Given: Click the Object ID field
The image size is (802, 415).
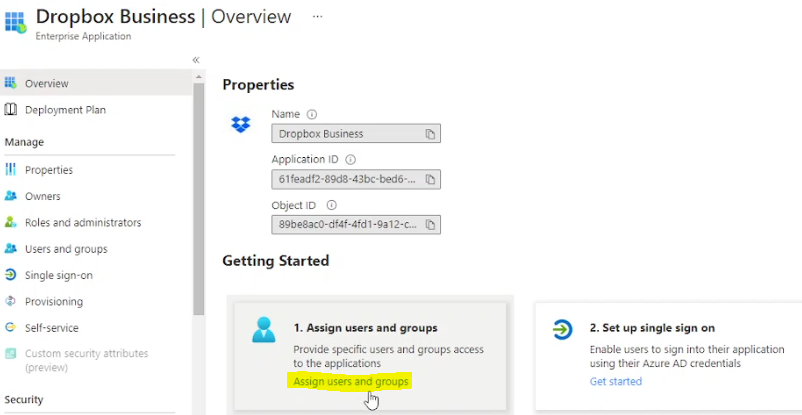Looking at the screenshot, I should click(356, 225).
